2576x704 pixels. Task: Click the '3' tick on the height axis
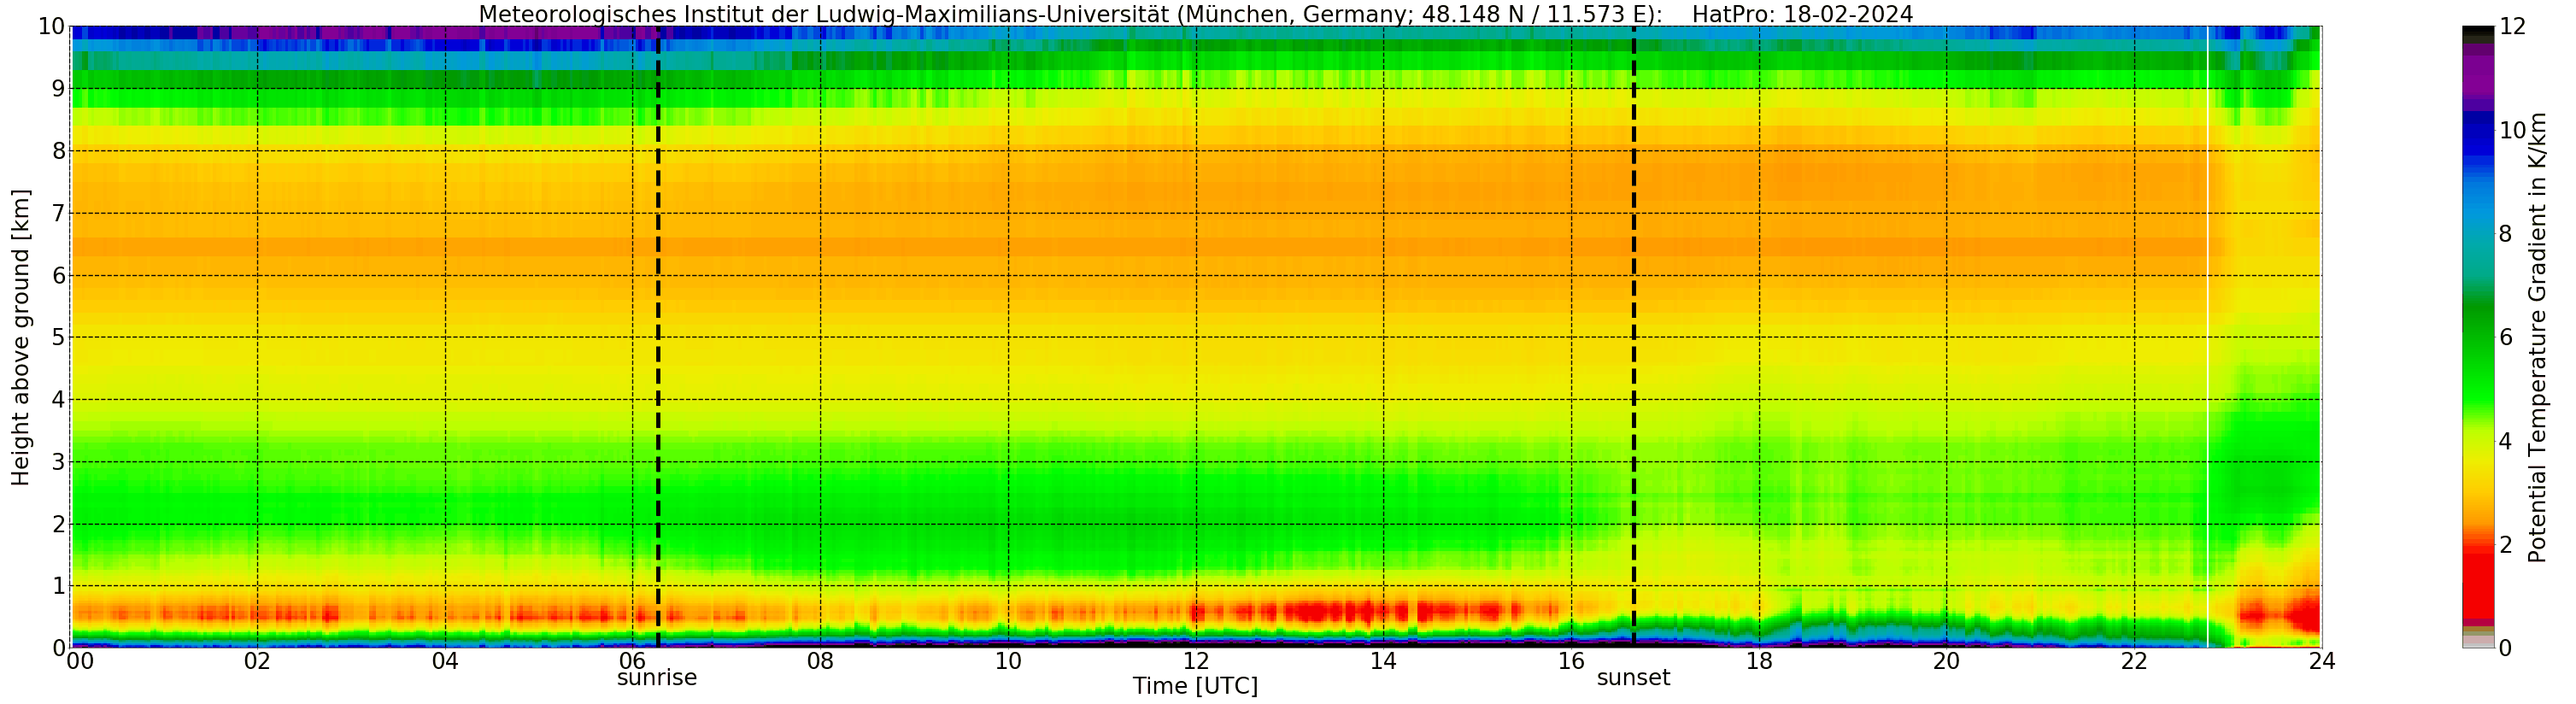58,462
